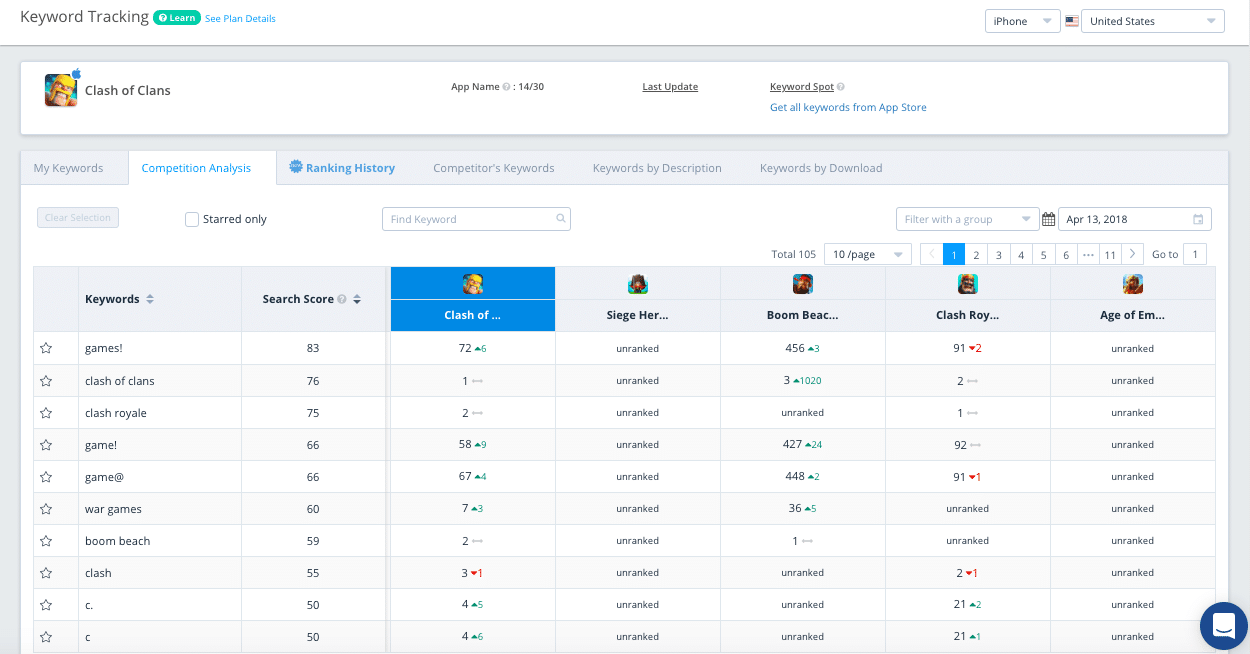Screen dimensions: 1250x654
Task: Click the Learn badge button
Action: click(x=177, y=18)
